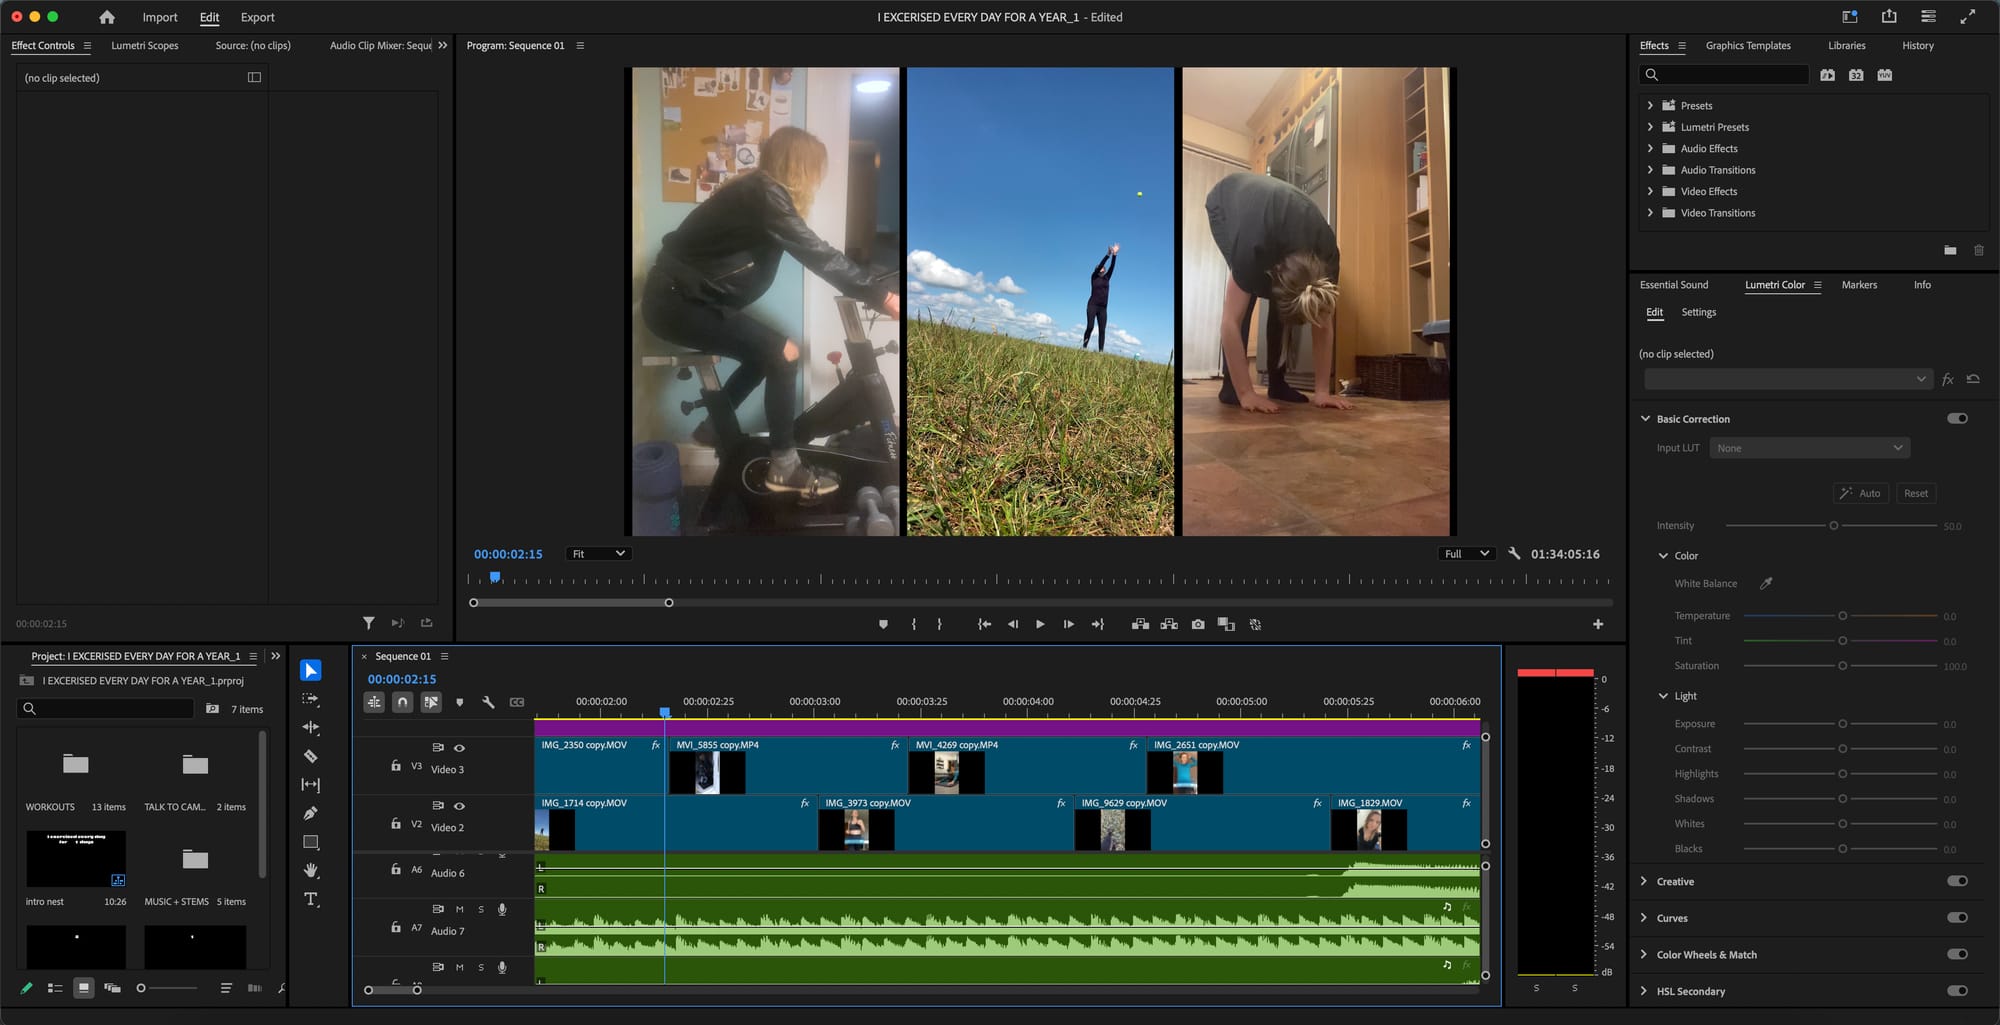Click the Home icon in top bar
The width and height of the screenshot is (2000, 1025).
(x=107, y=17)
